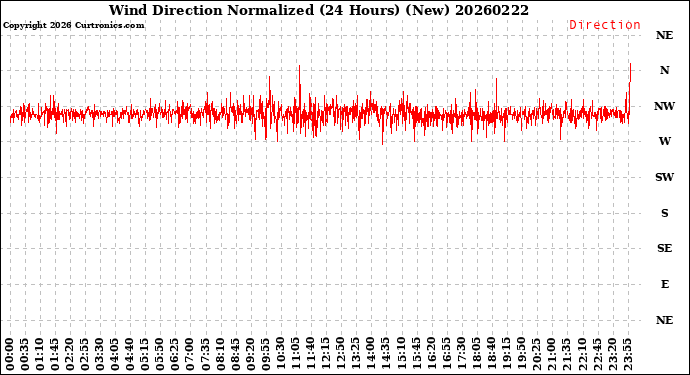Click the '16:55' time axis label
This screenshot has height=375, width=690.
coord(446,354)
